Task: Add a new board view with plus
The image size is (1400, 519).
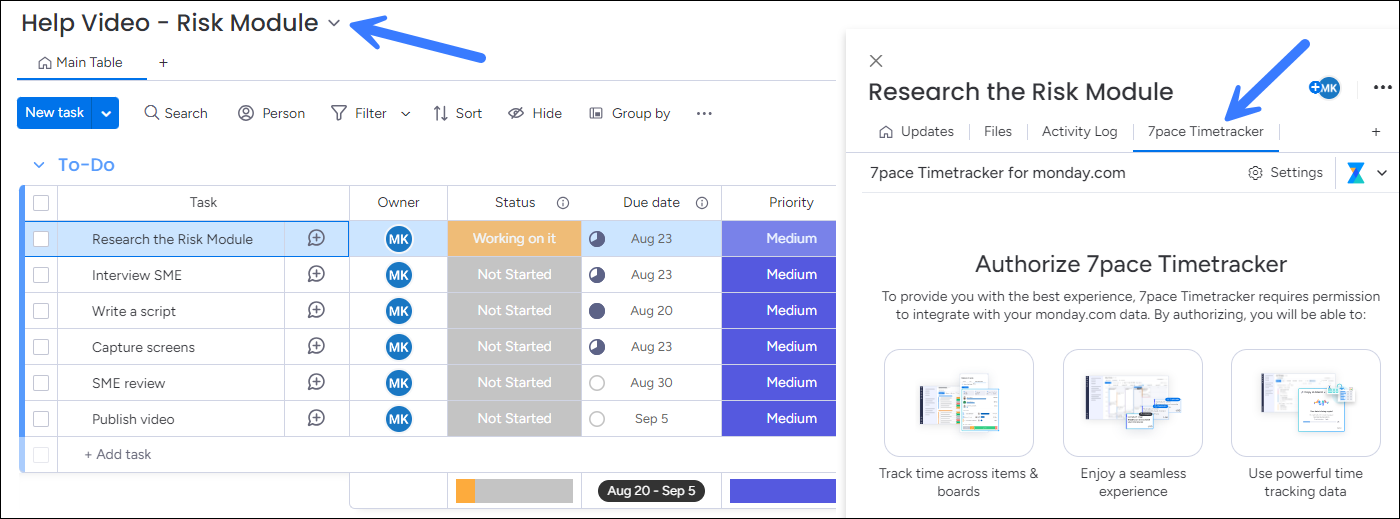Action: click(164, 62)
